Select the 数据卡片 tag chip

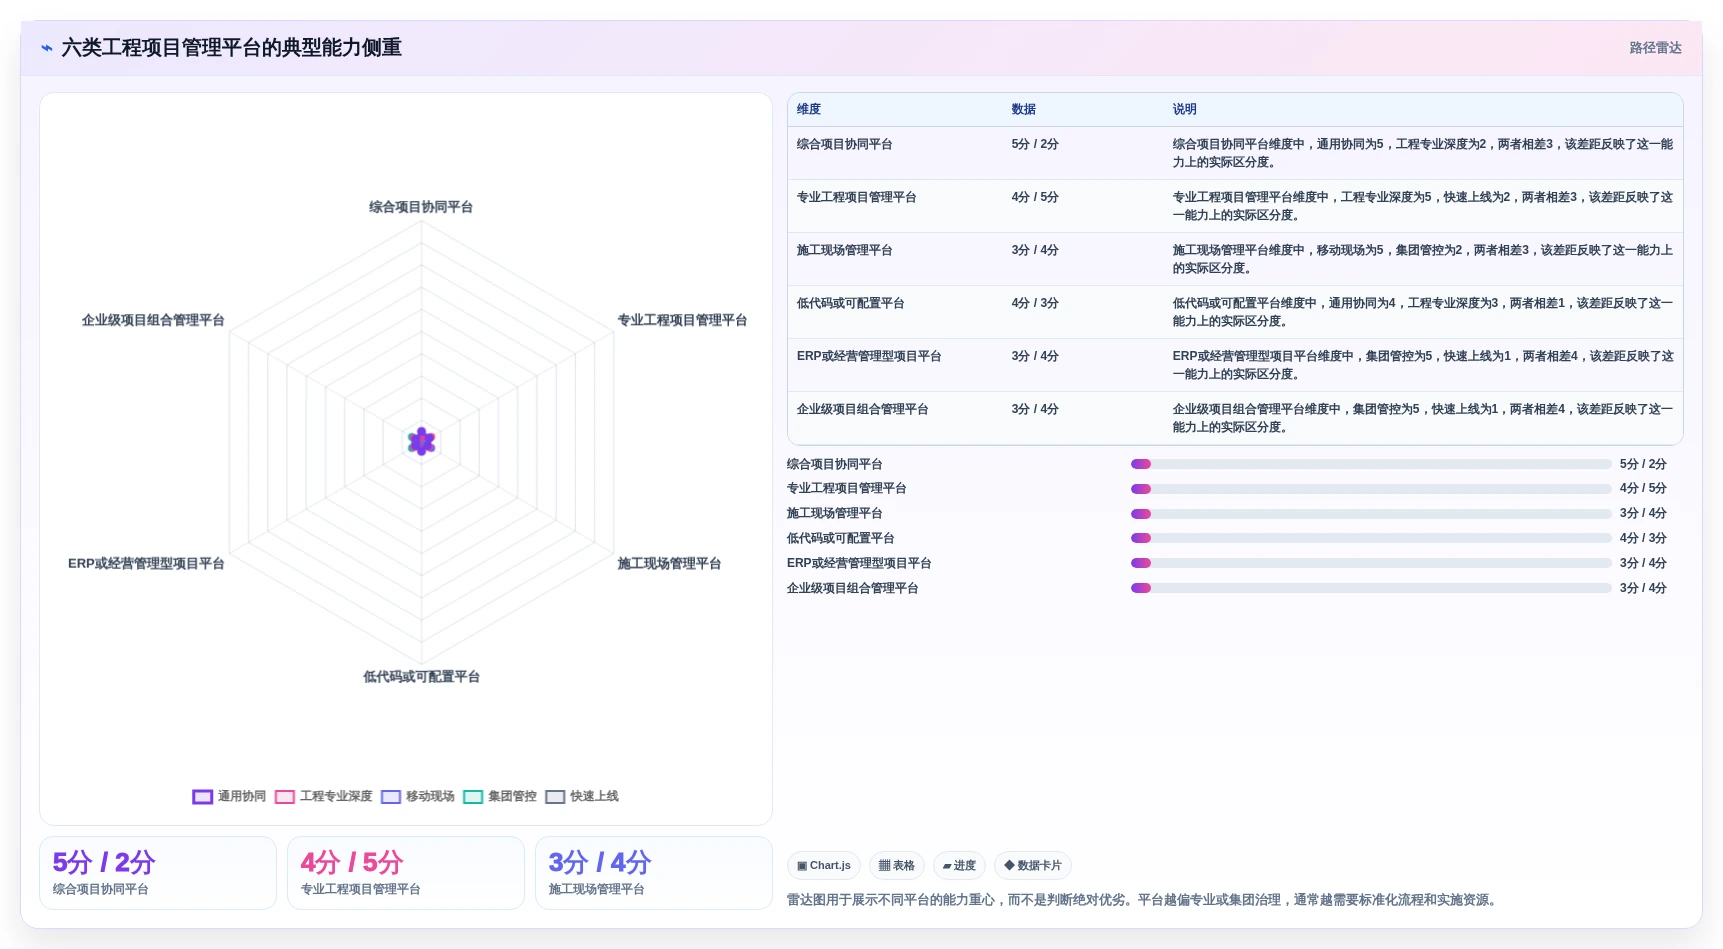[x=1033, y=866]
